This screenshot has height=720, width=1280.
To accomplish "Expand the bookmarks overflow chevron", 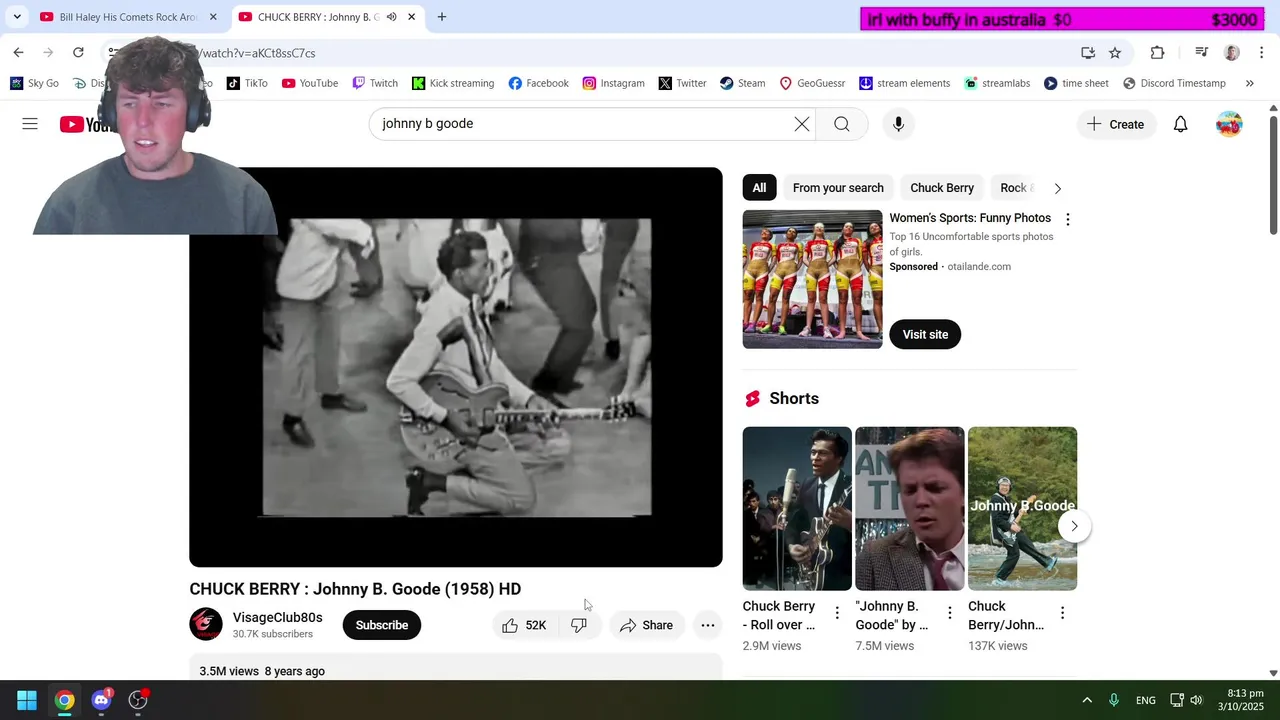I will click(1249, 83).
